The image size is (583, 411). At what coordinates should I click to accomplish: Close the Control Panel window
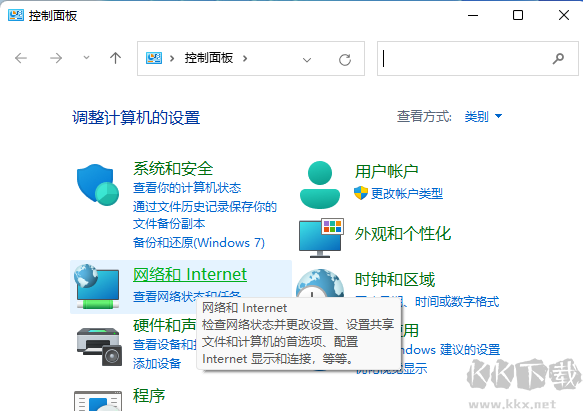(x=564, y=15)
